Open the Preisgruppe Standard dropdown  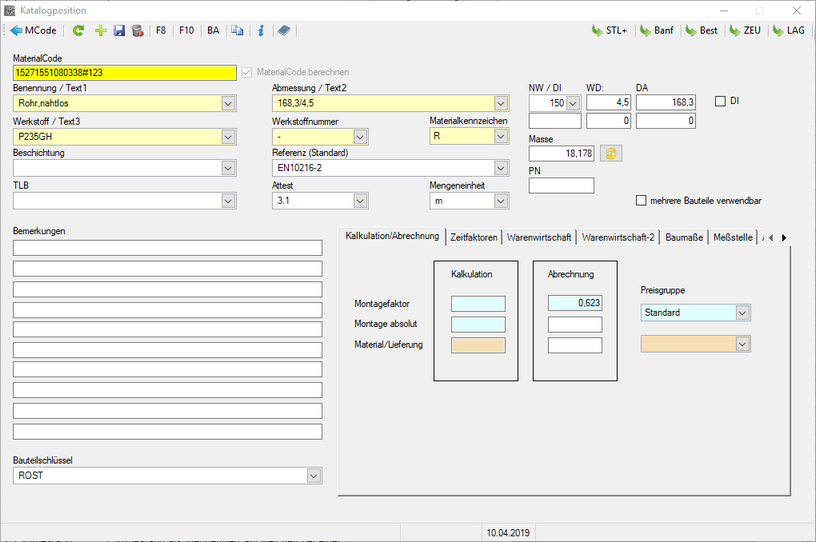coord(741,313)
